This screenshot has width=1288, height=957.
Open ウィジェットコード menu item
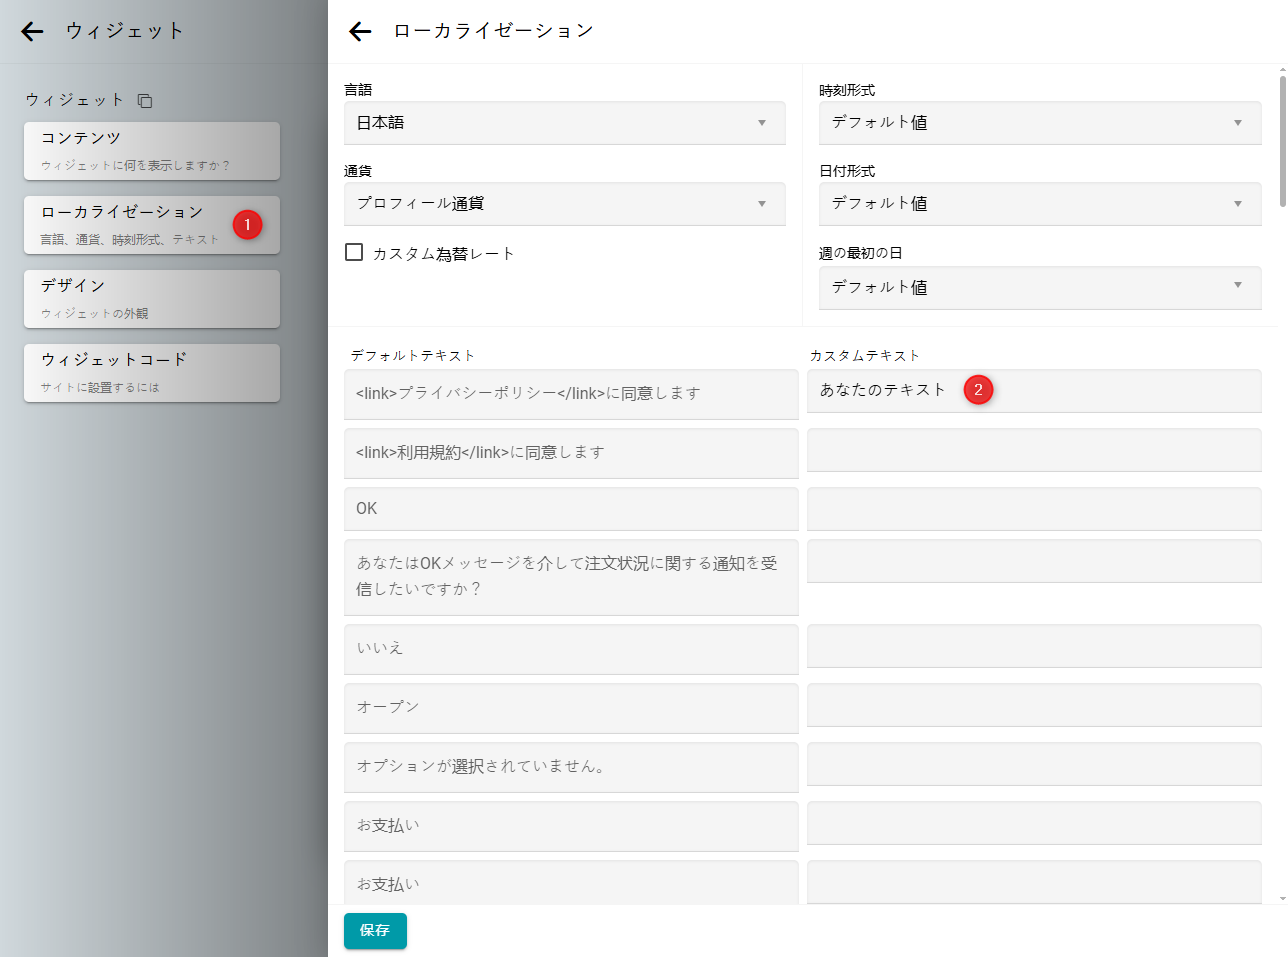(151, 373)
